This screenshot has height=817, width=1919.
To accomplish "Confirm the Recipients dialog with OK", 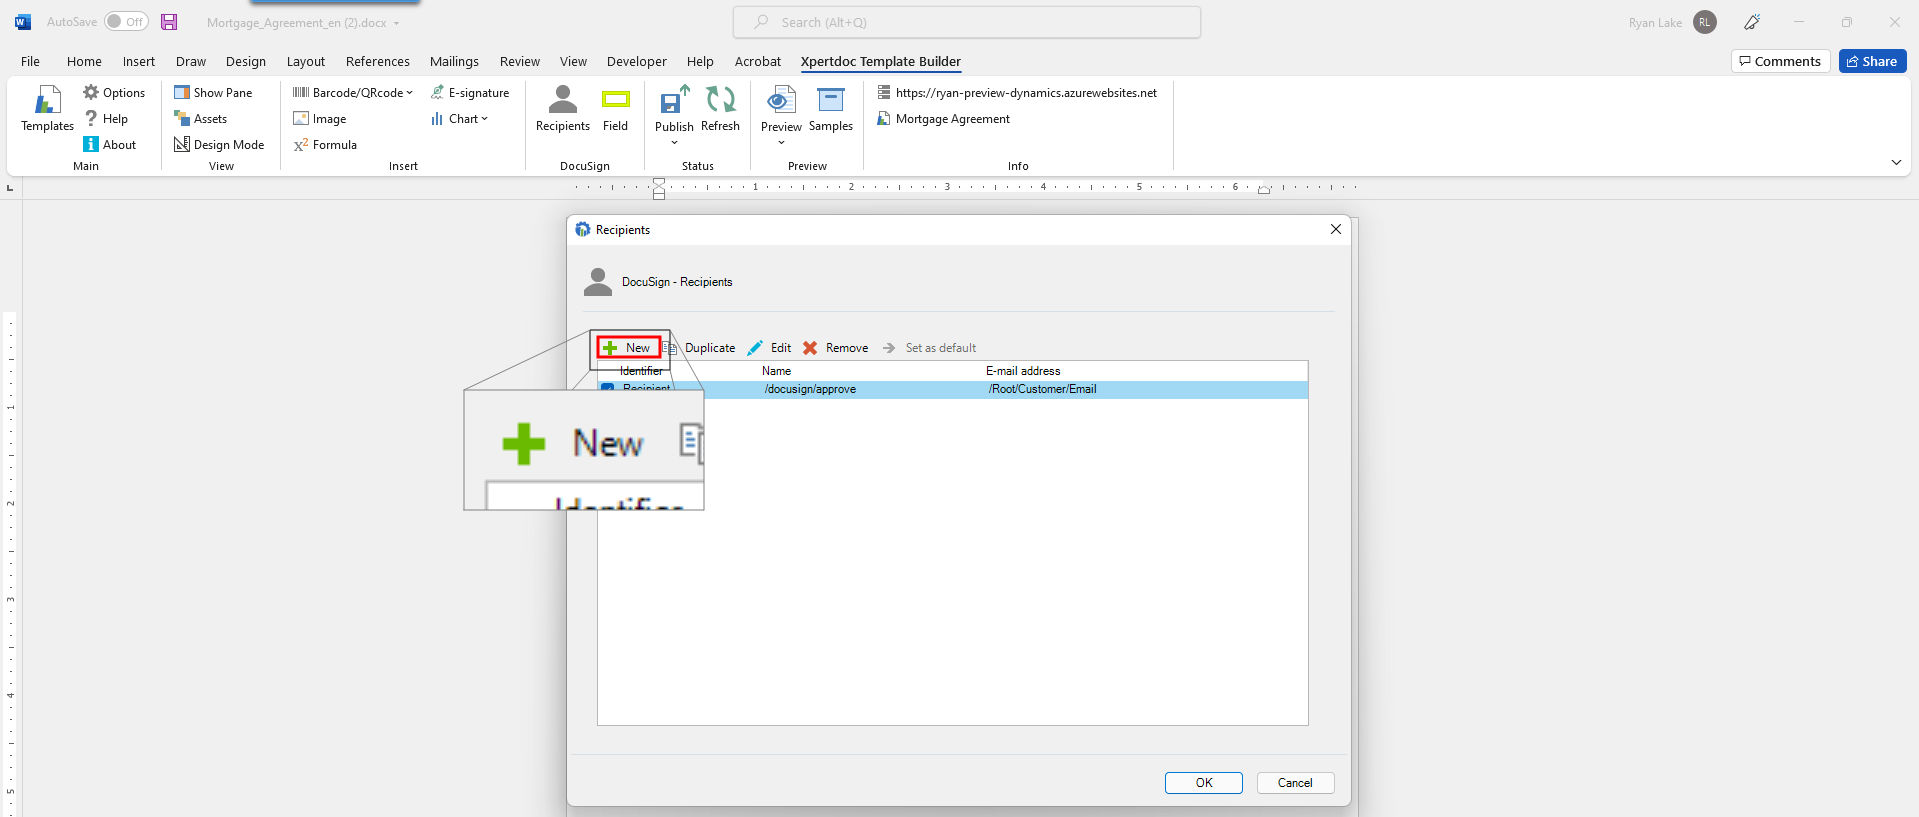I will [x=1204, y=783].
